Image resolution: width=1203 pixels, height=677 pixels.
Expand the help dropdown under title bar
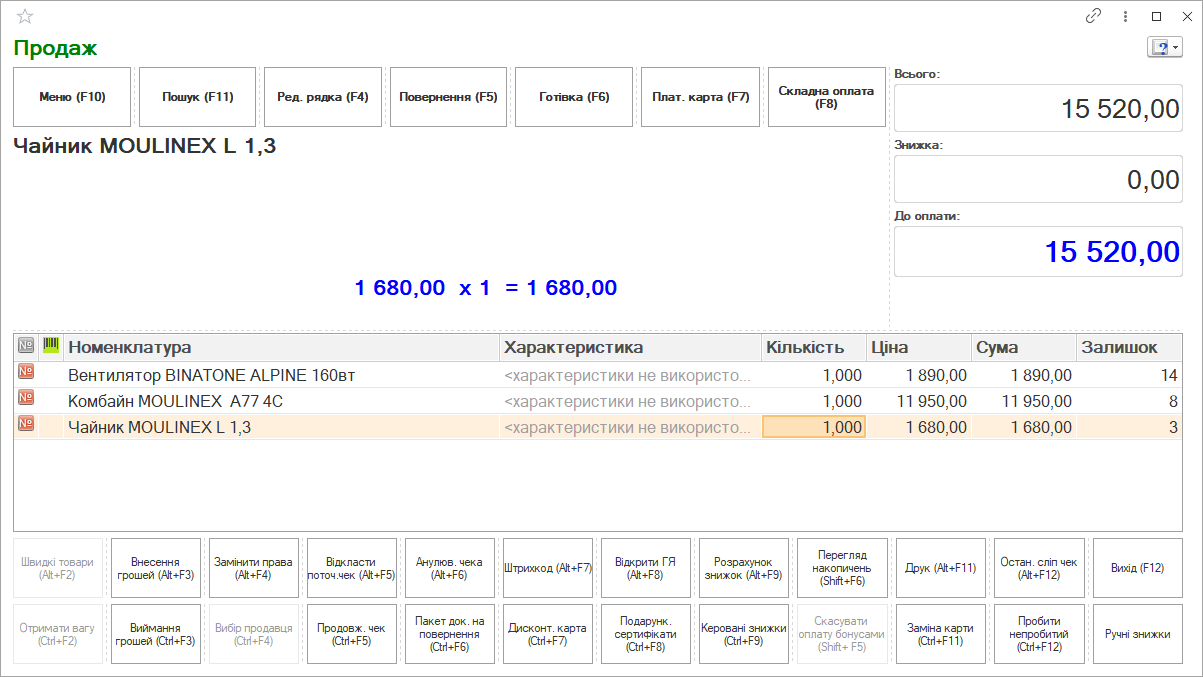pyautogui.click(x=1164, y=47)
